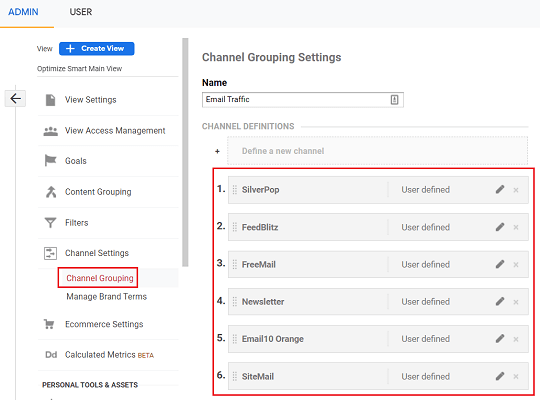Select Channel Grouping submenu item
The image size is (540, 400).
tap(100, 278)
